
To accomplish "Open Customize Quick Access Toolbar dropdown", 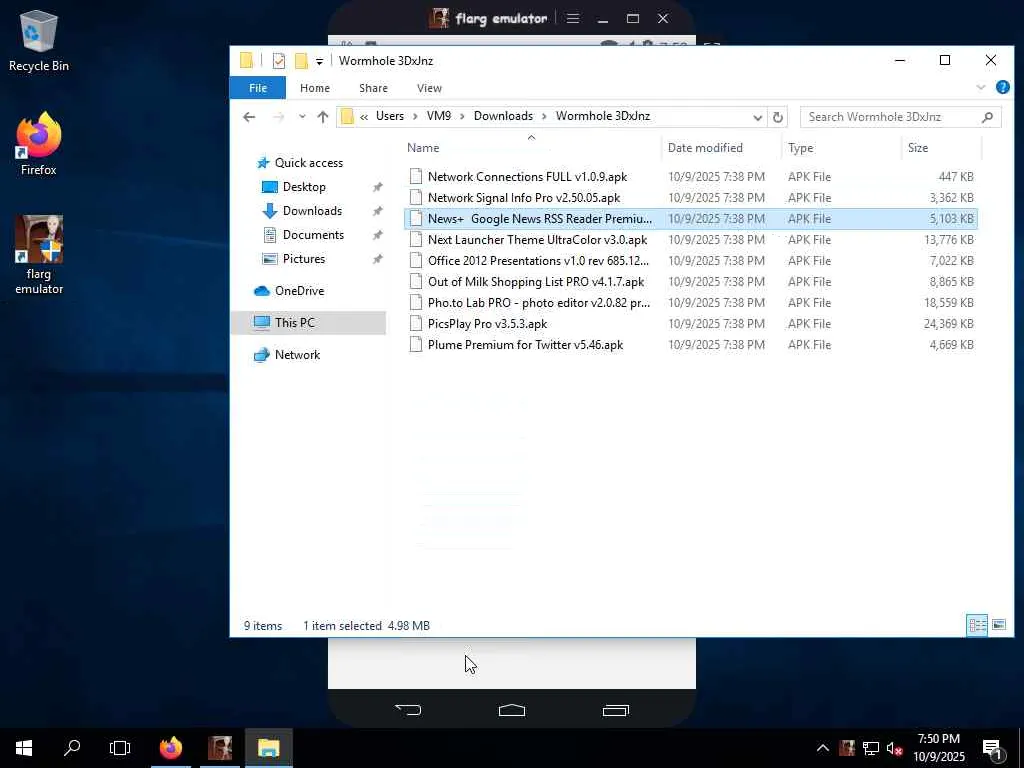I will coord(320,61).
